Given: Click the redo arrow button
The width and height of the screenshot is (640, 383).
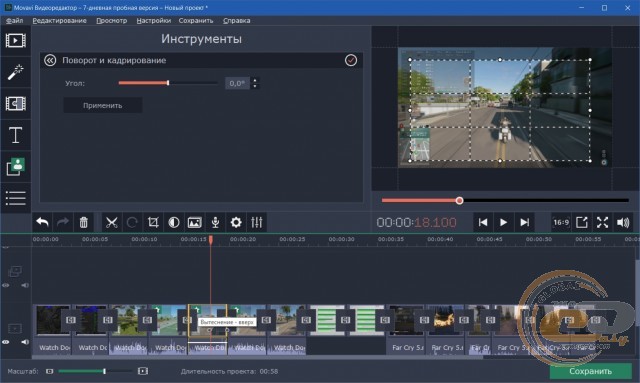Looking at the screenshot, I should (x=63, y=223).
